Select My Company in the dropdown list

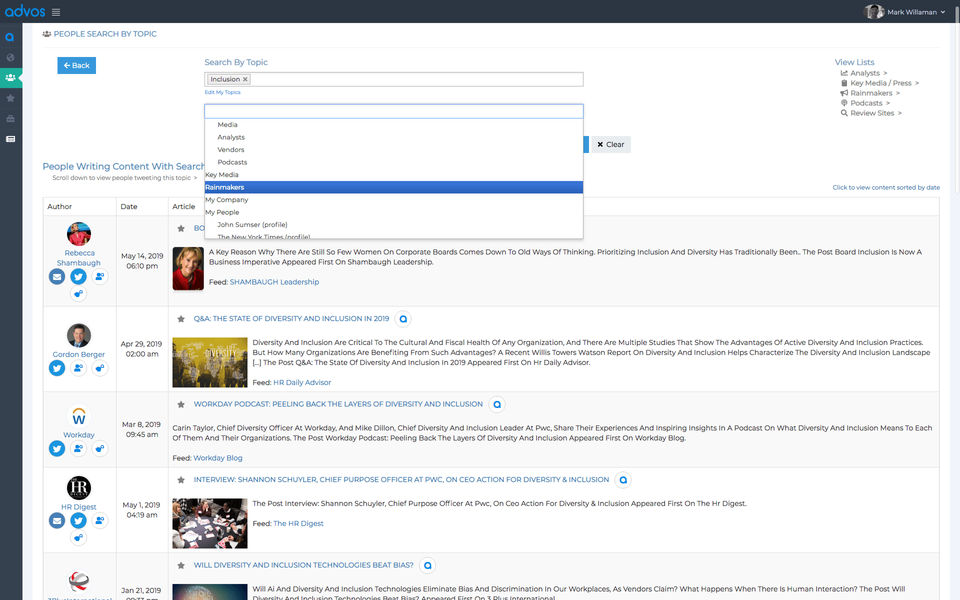coord(394,200)
